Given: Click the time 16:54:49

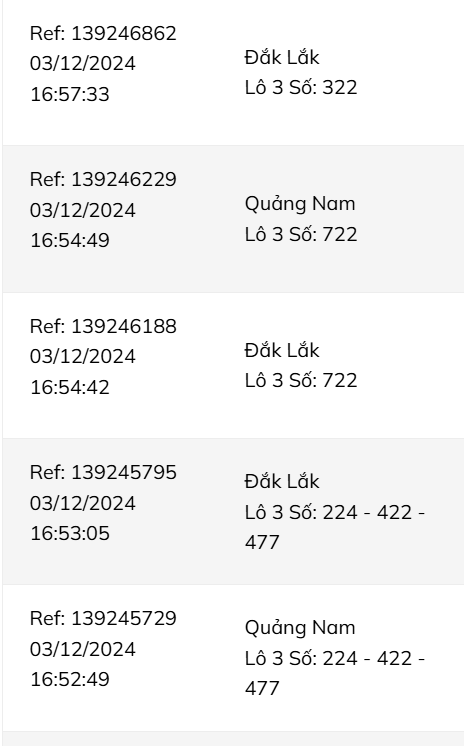Looking at the screenshot, I should [70, 240].
